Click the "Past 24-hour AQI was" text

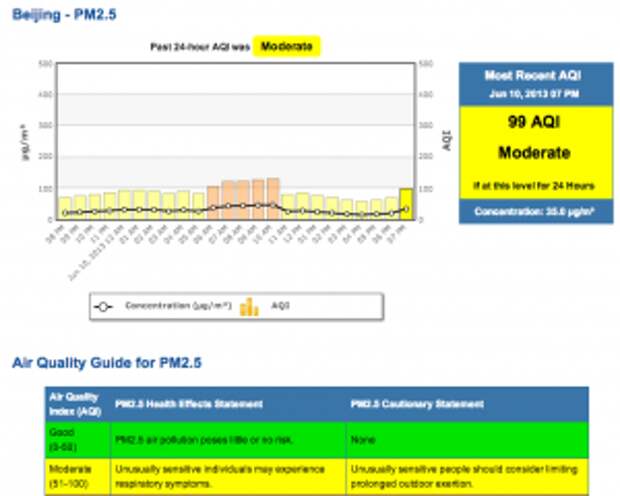(200, 47)
